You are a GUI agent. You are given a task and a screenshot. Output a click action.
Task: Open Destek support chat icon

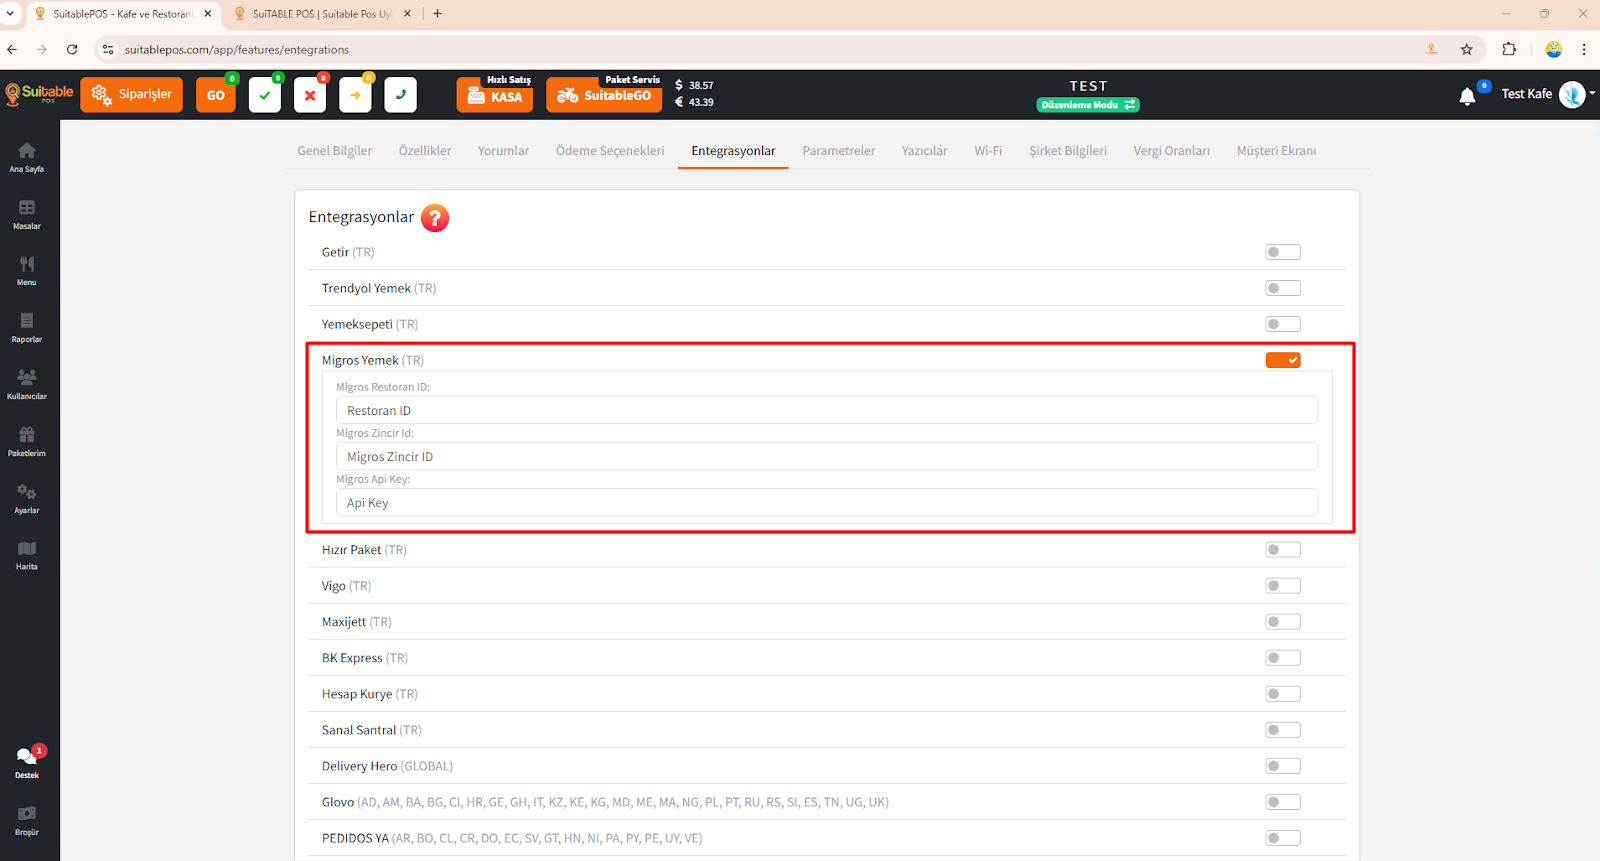(27, 762)
